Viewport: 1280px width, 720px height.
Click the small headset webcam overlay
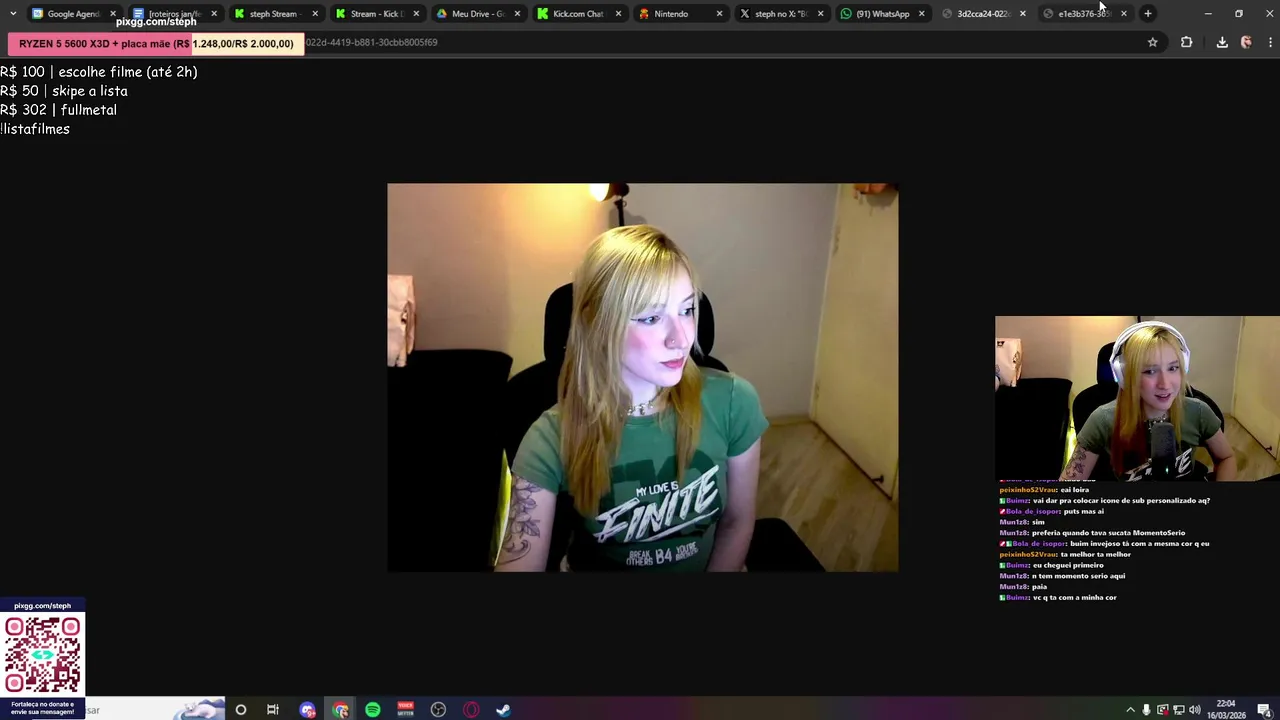coord(1137,398)
